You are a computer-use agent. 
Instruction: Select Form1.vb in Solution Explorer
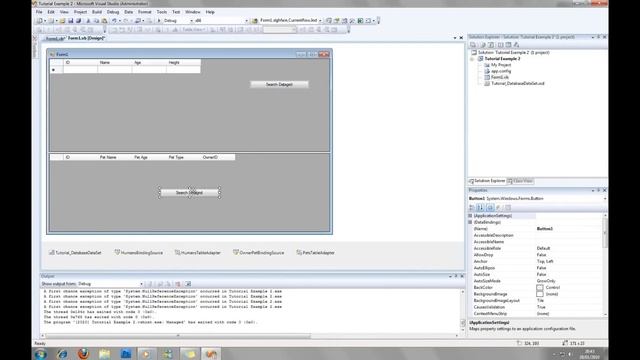[500, 77]
